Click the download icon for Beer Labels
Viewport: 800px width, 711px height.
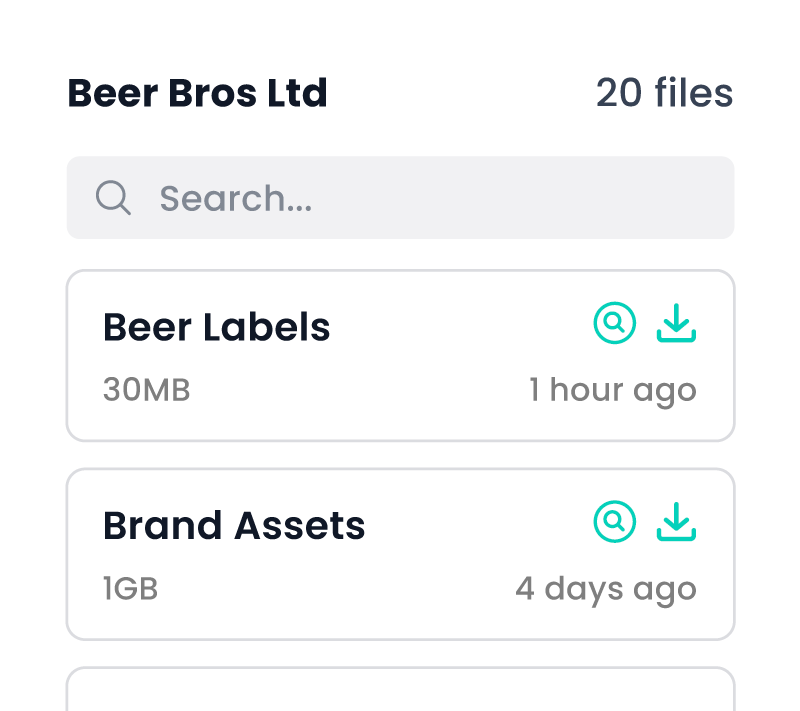tap(676, 323)
